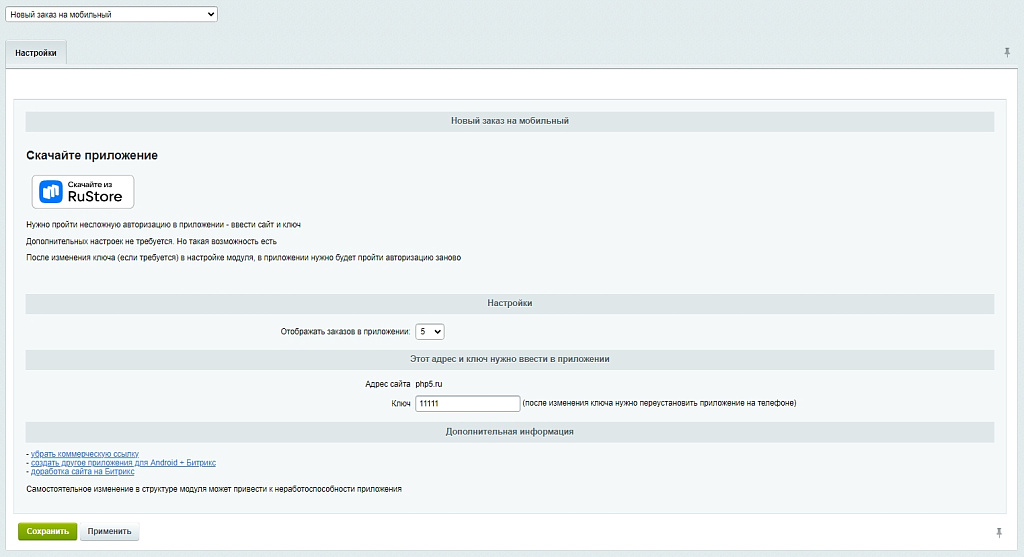This screenshot has width=1024, height=557.
Task: Follow the 'доработка сайта на Битрикс' link
Action: point(82,472)
